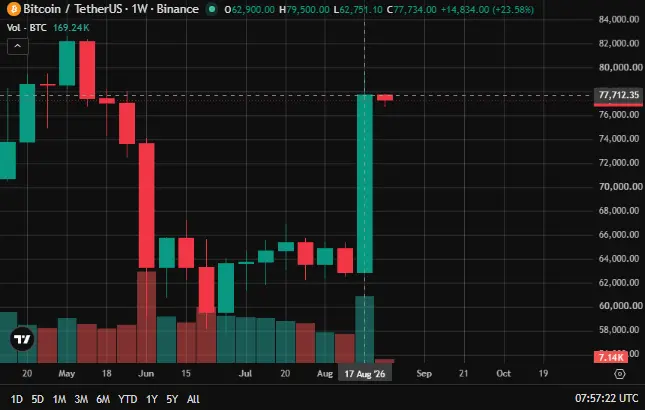645x410 pixels.
Task: Open chart settings gear icon
Action: (619, 374)
